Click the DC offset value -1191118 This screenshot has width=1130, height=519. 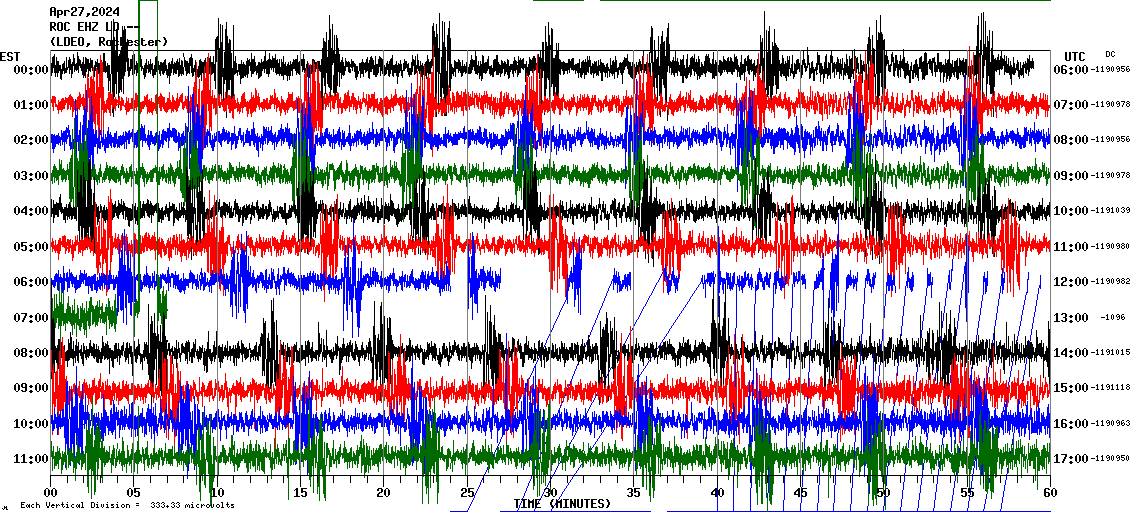pyautogui.click(x=1110, y=388)
